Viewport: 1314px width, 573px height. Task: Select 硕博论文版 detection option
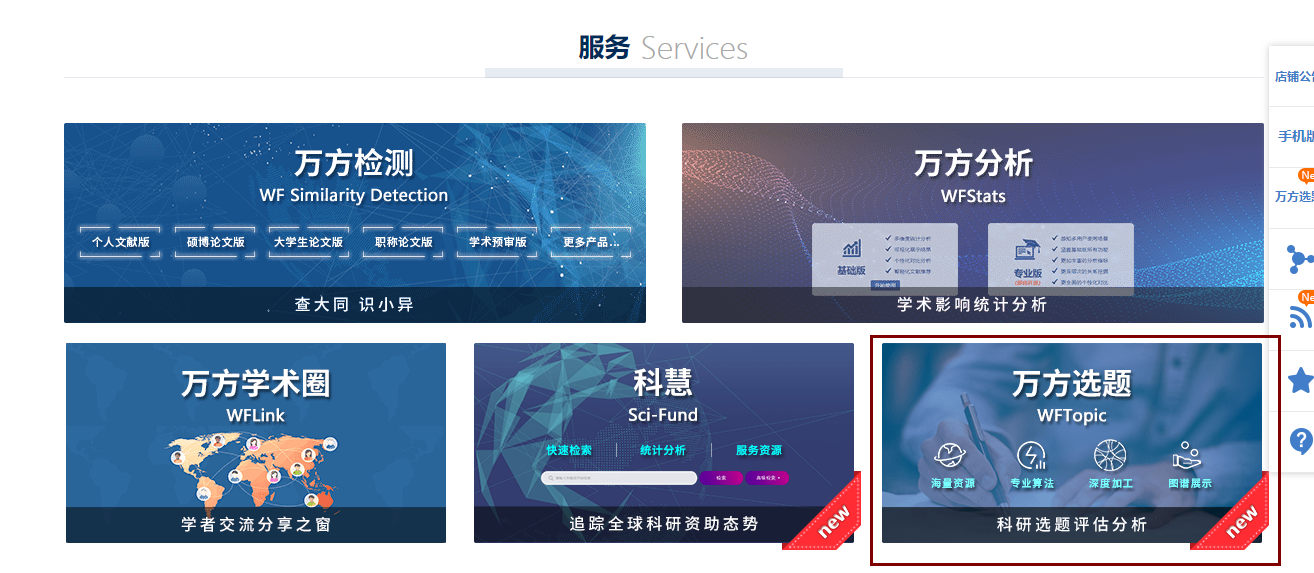(x=215, y=242)
